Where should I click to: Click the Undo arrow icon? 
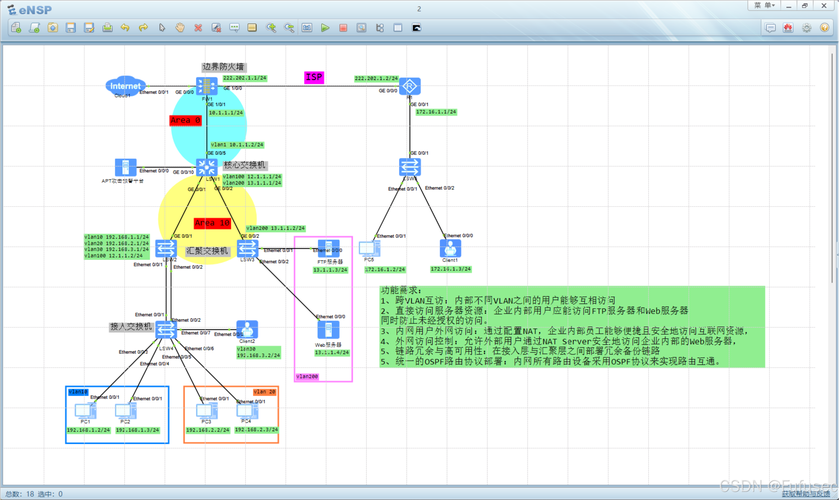125,28
